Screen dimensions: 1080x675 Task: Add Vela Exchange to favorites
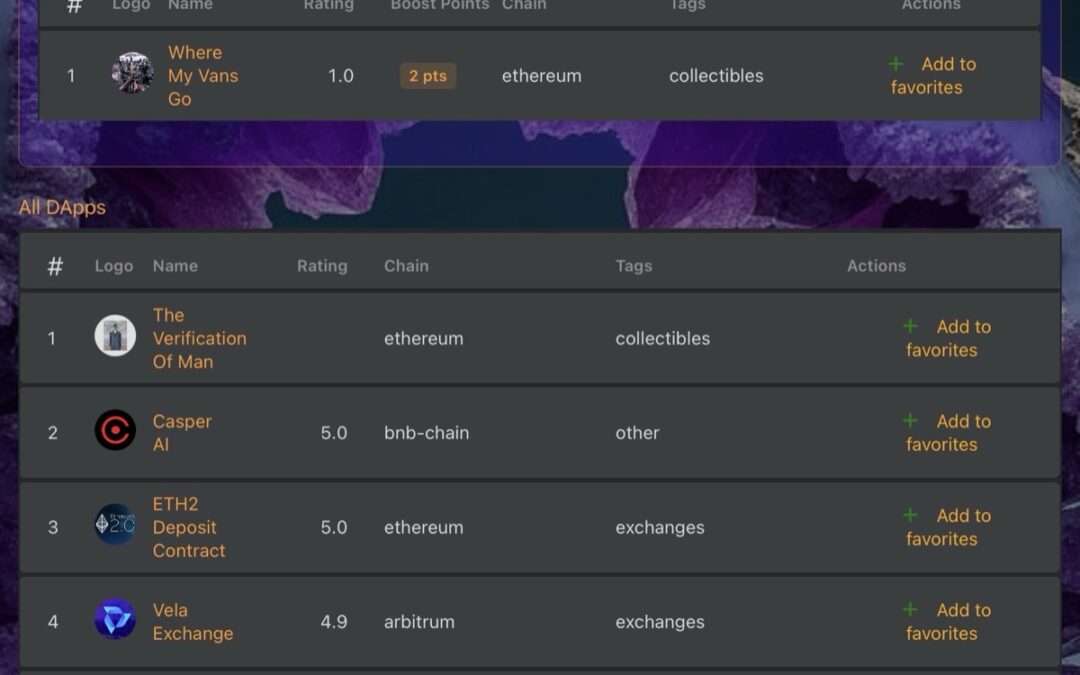[x=947, y=621]
